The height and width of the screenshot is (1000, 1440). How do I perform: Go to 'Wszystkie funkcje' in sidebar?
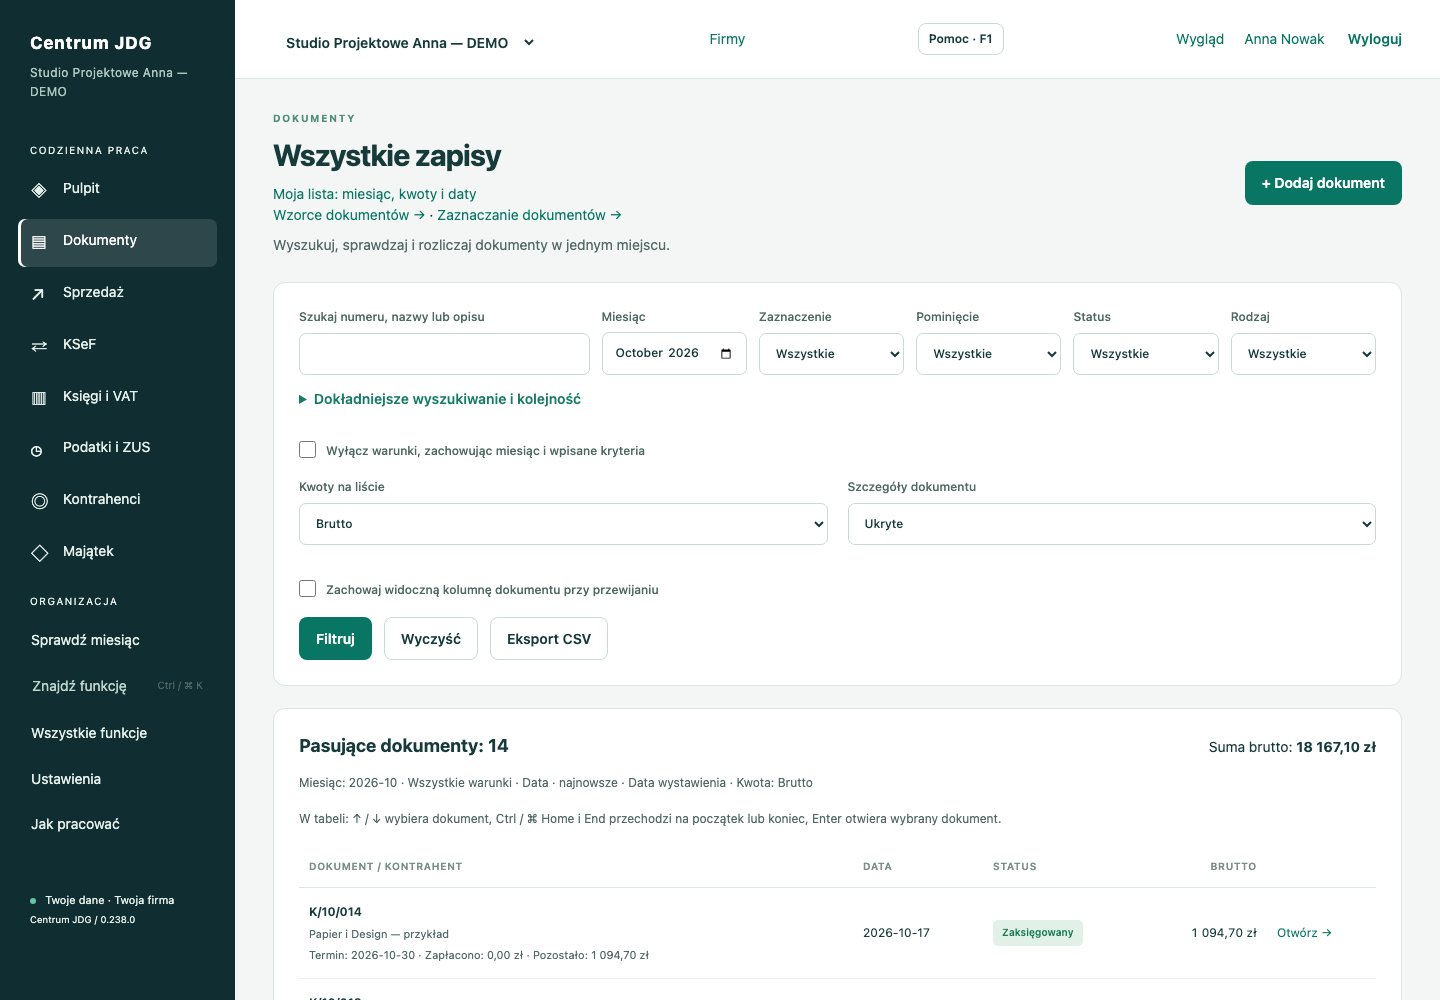89,733
